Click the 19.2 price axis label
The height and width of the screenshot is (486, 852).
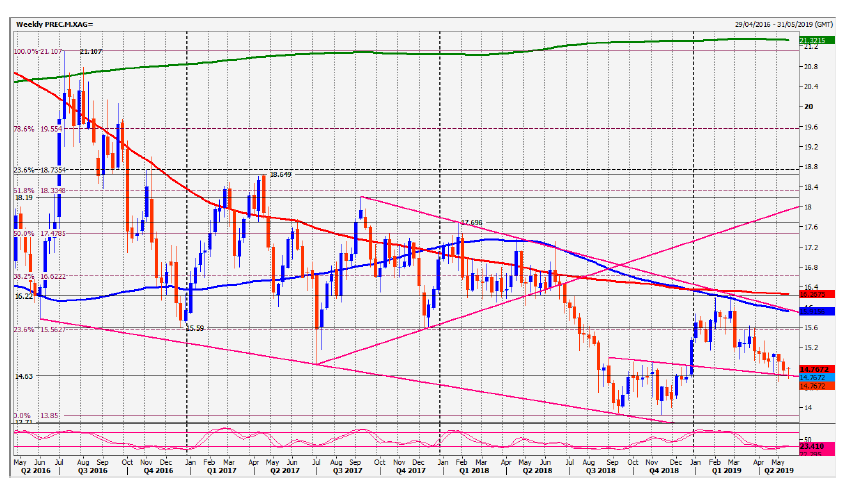pyautogui.click(x=811, y=147)
